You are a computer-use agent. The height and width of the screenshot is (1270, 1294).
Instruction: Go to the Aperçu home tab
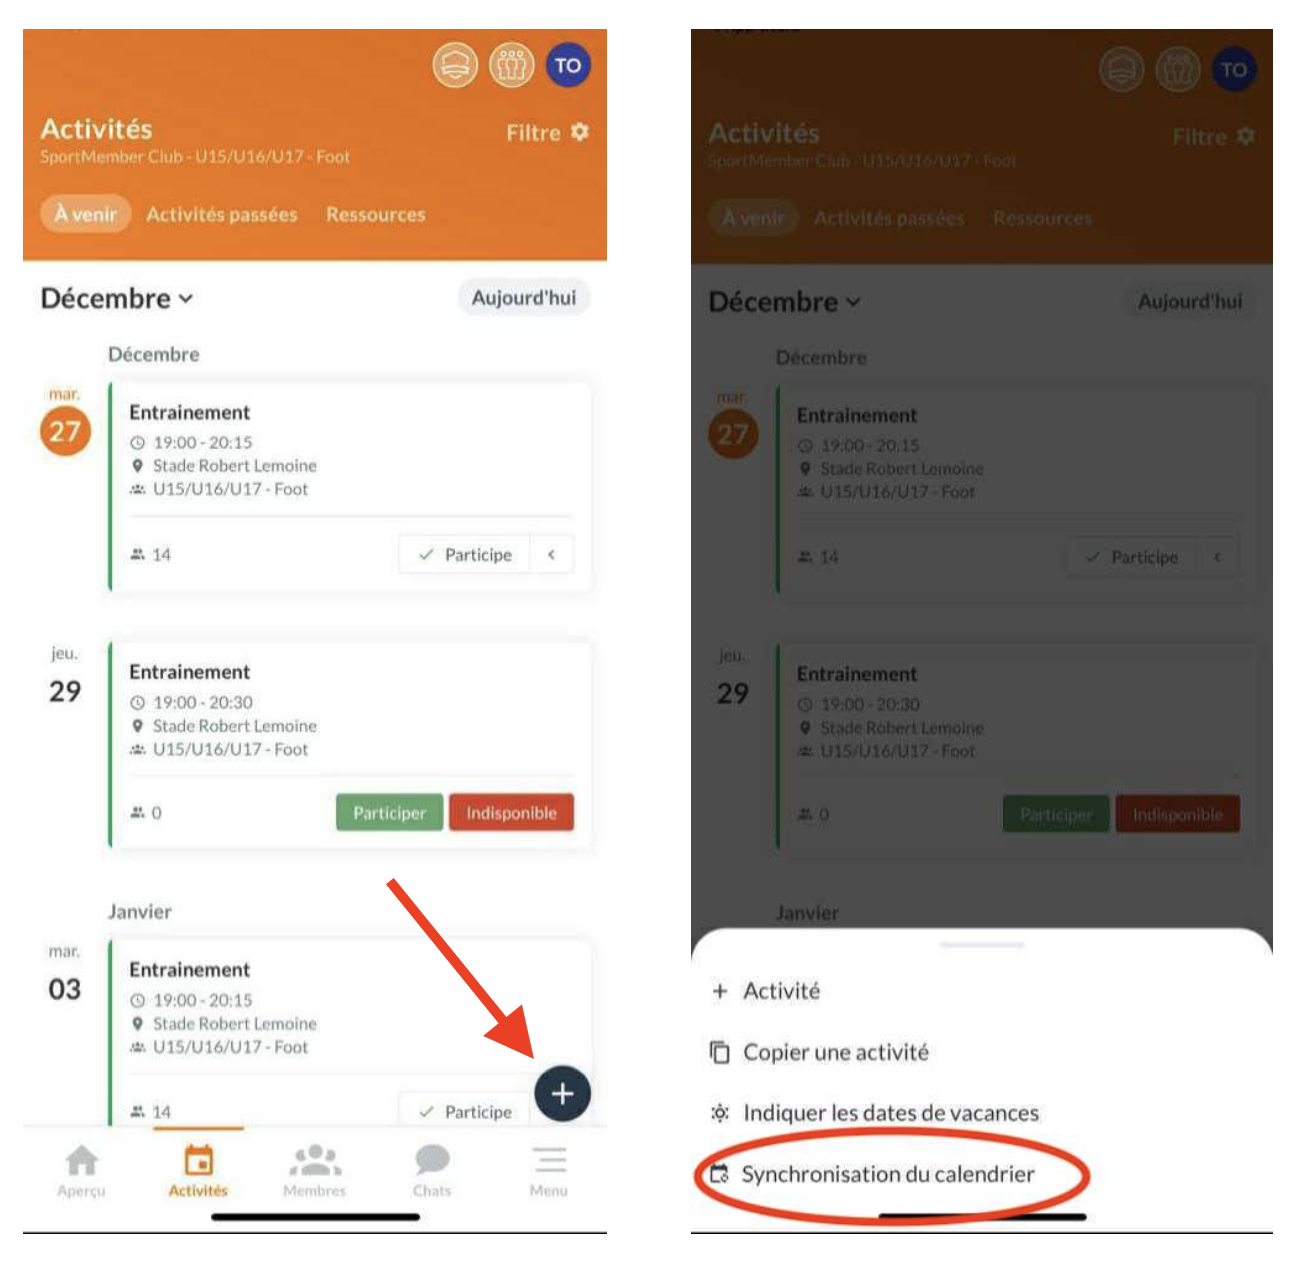pos(81,1171)
